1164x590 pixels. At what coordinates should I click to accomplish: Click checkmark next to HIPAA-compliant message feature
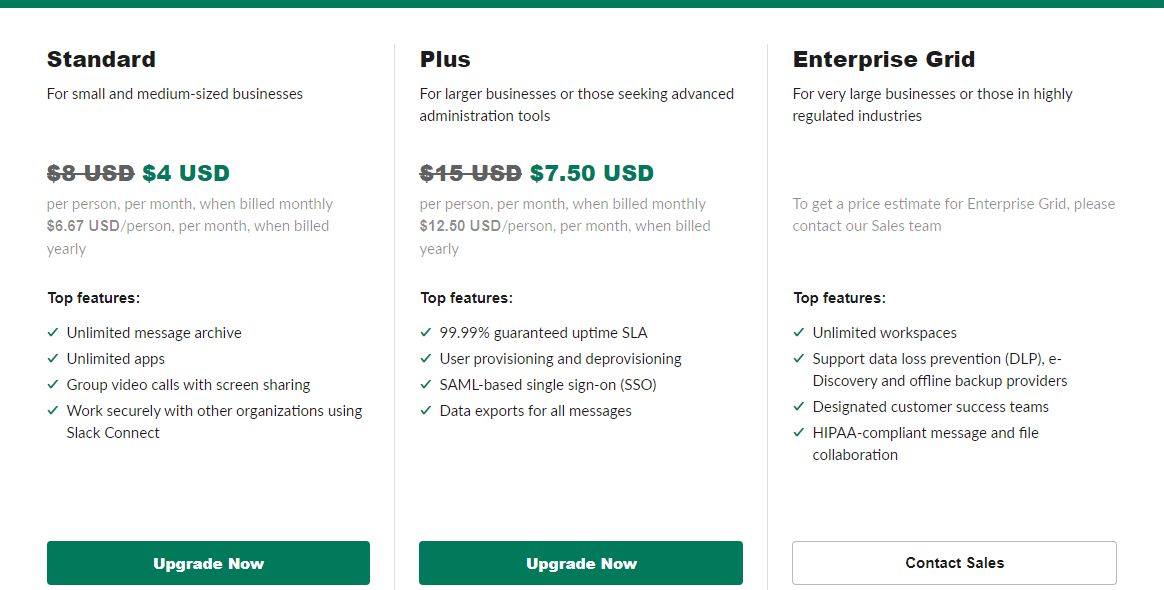click(x=799, y=433)
